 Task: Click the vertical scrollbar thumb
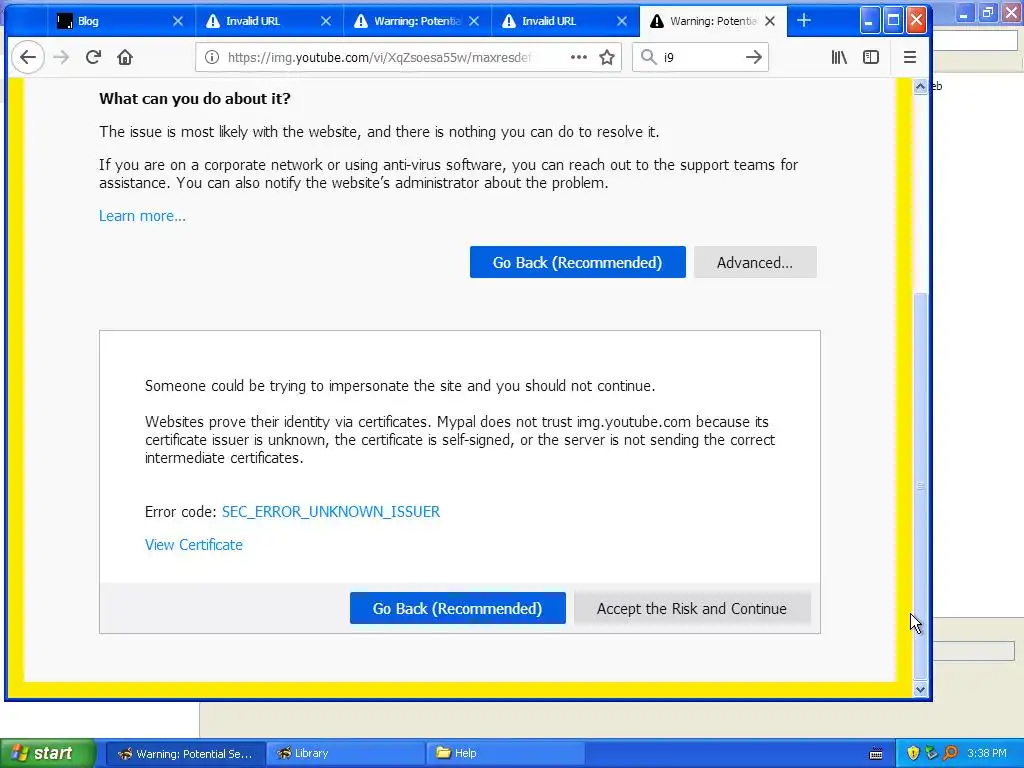[x=920, y=486]
